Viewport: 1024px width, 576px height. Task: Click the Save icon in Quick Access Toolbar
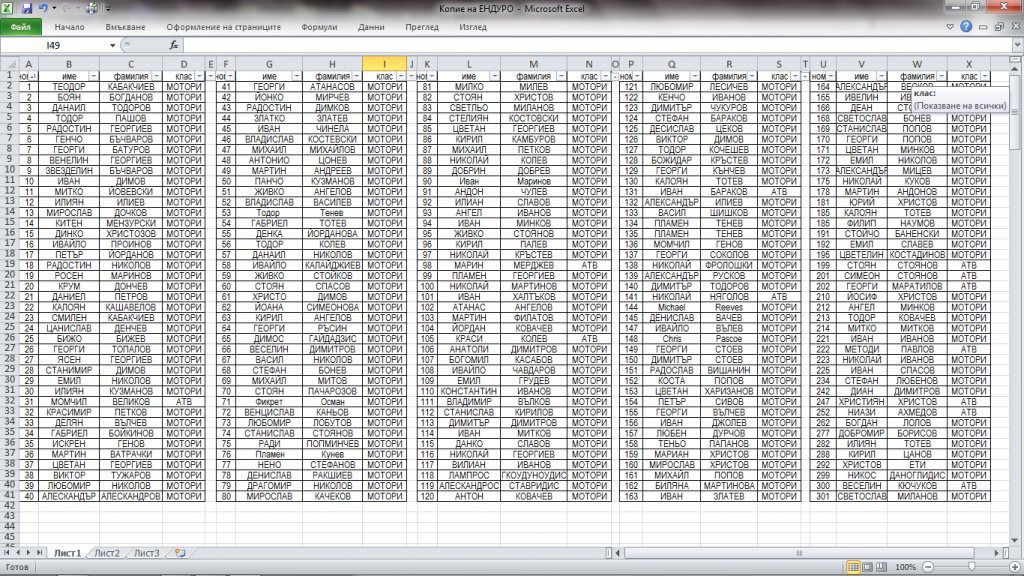click(27, 8)
